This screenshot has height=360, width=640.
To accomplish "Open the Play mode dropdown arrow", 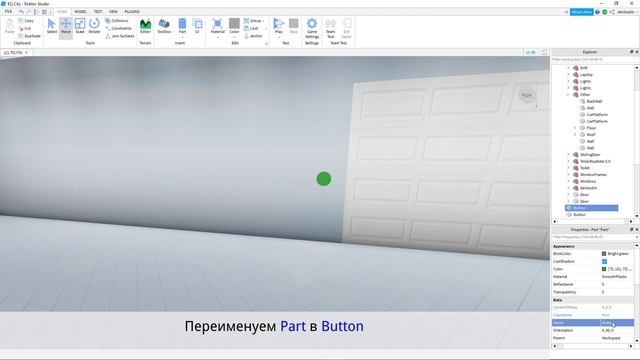I will (x=279, y=37).
